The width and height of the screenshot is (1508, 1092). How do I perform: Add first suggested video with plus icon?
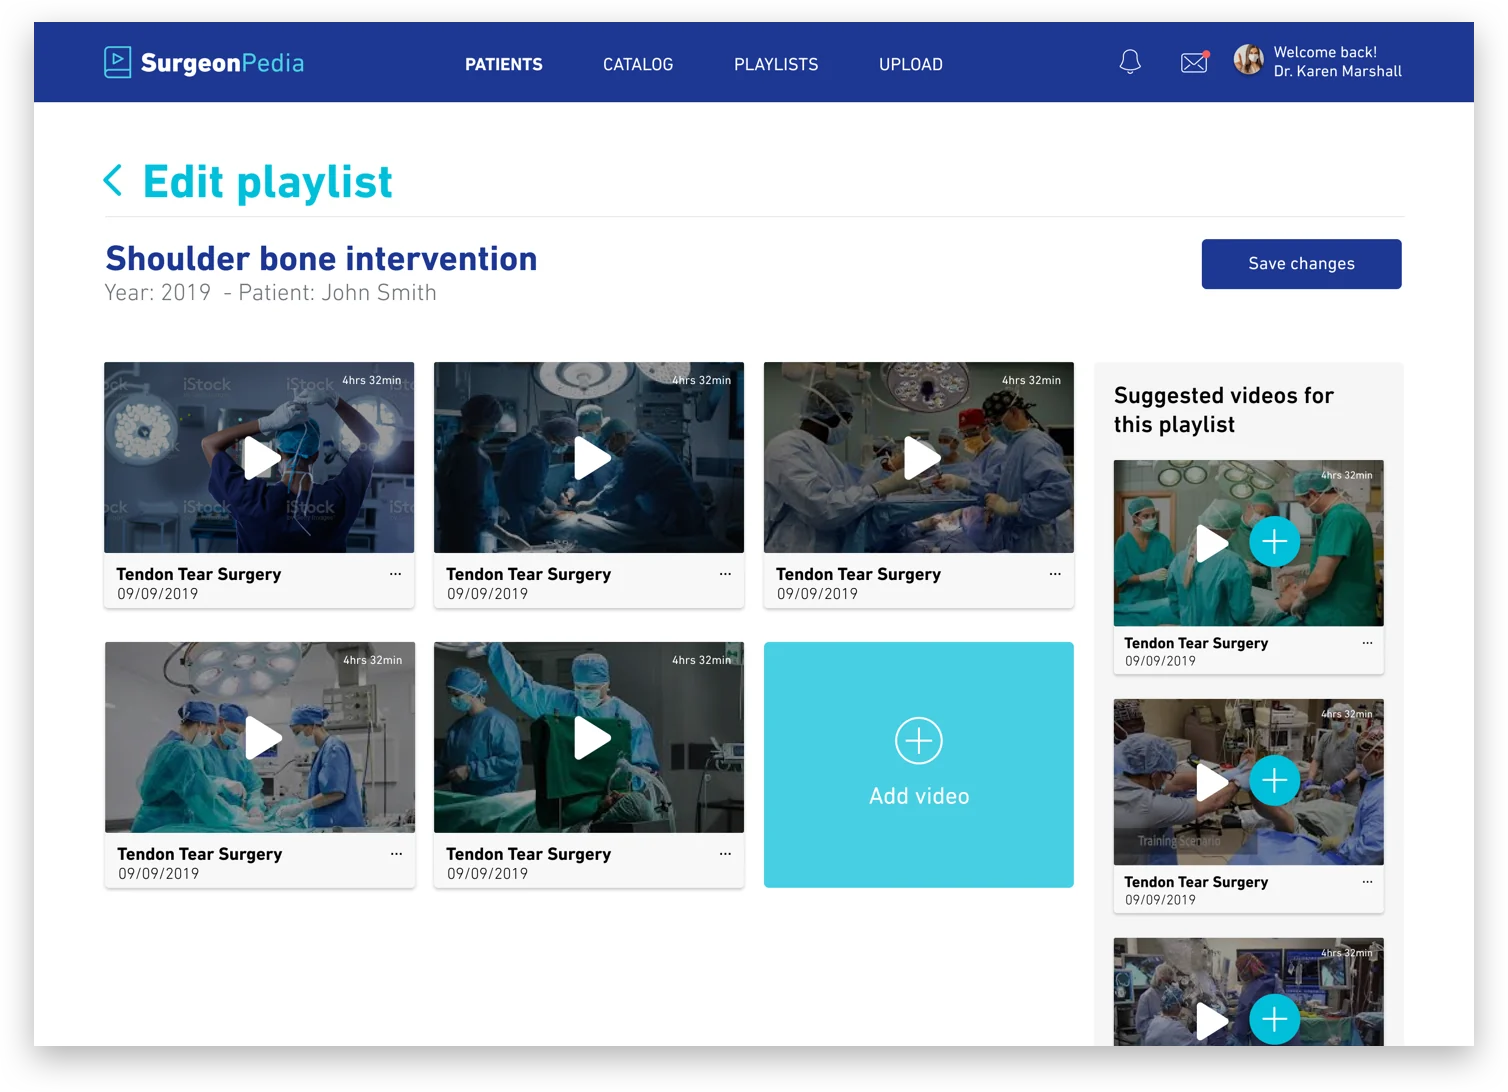[x=1275, y=542]
